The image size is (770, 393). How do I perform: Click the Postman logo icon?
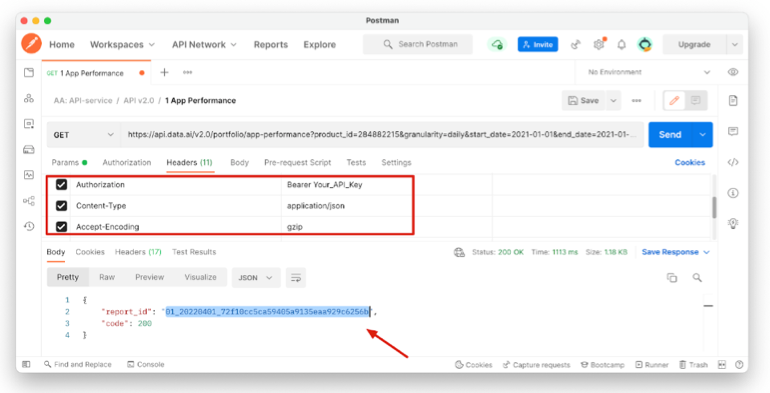pyautogui.click(x=31, y=44)
